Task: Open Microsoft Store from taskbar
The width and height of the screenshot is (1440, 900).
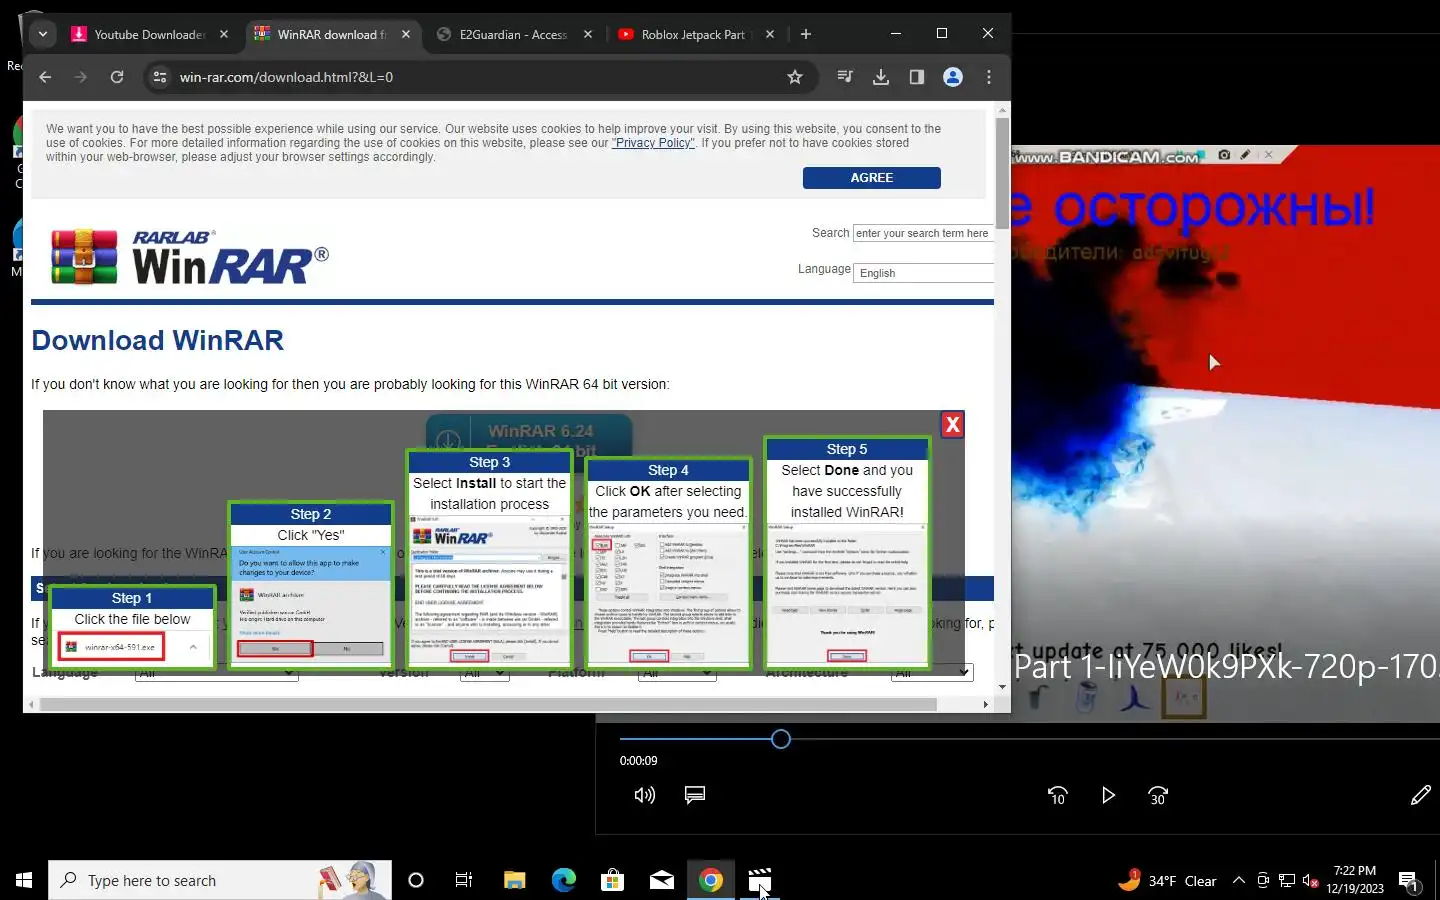Action: [x=612, y=880]
